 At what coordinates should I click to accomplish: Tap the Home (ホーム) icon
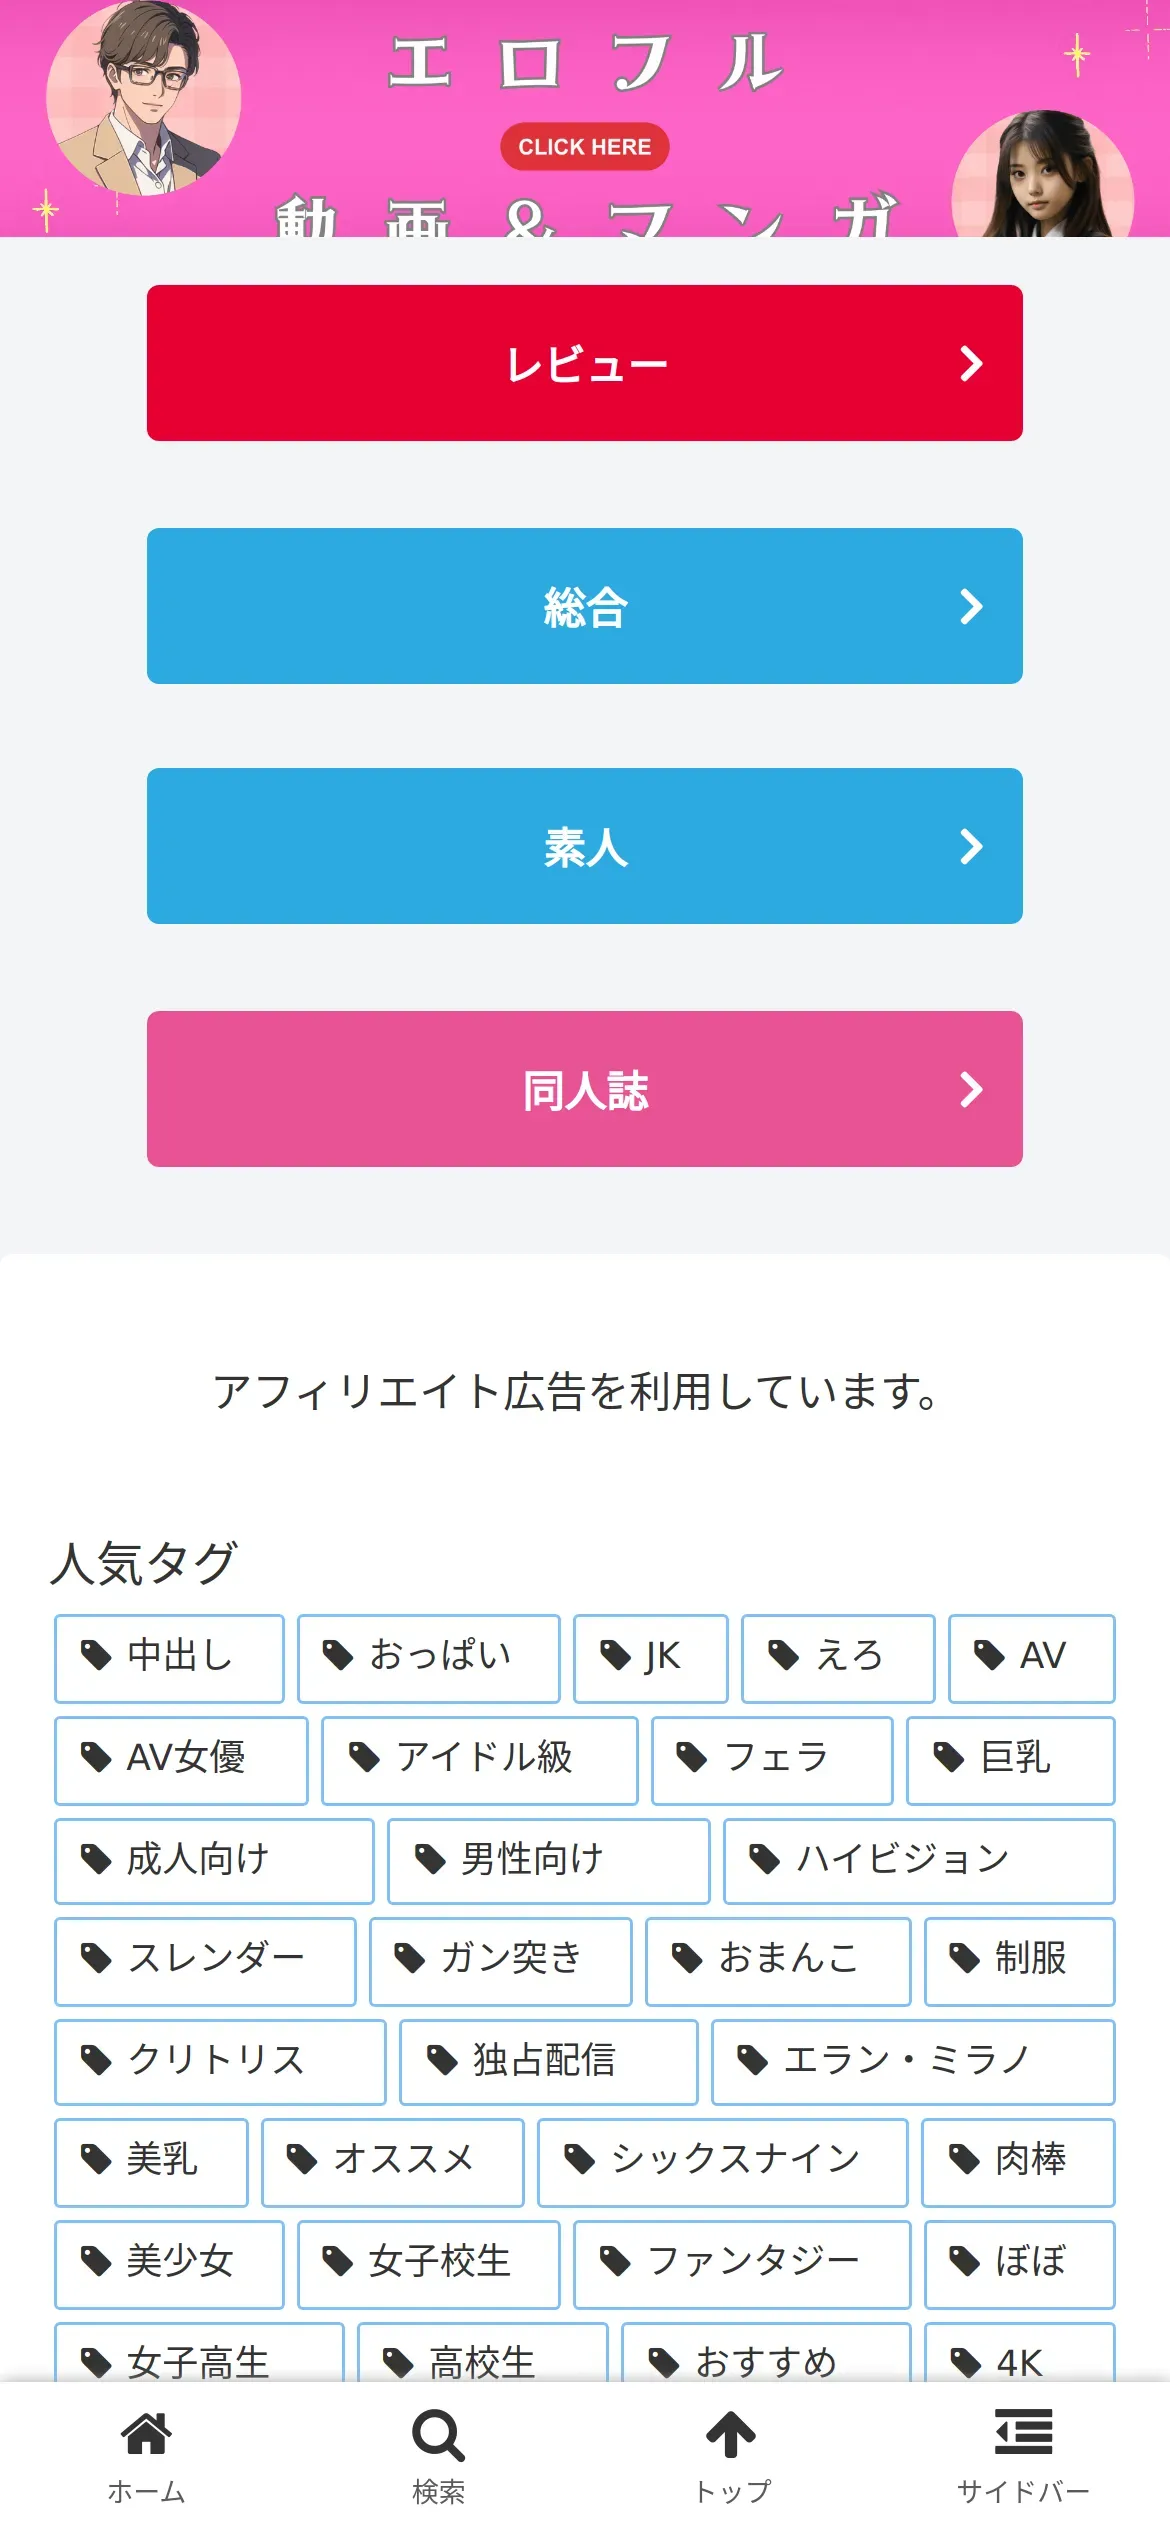(146, 2435)
